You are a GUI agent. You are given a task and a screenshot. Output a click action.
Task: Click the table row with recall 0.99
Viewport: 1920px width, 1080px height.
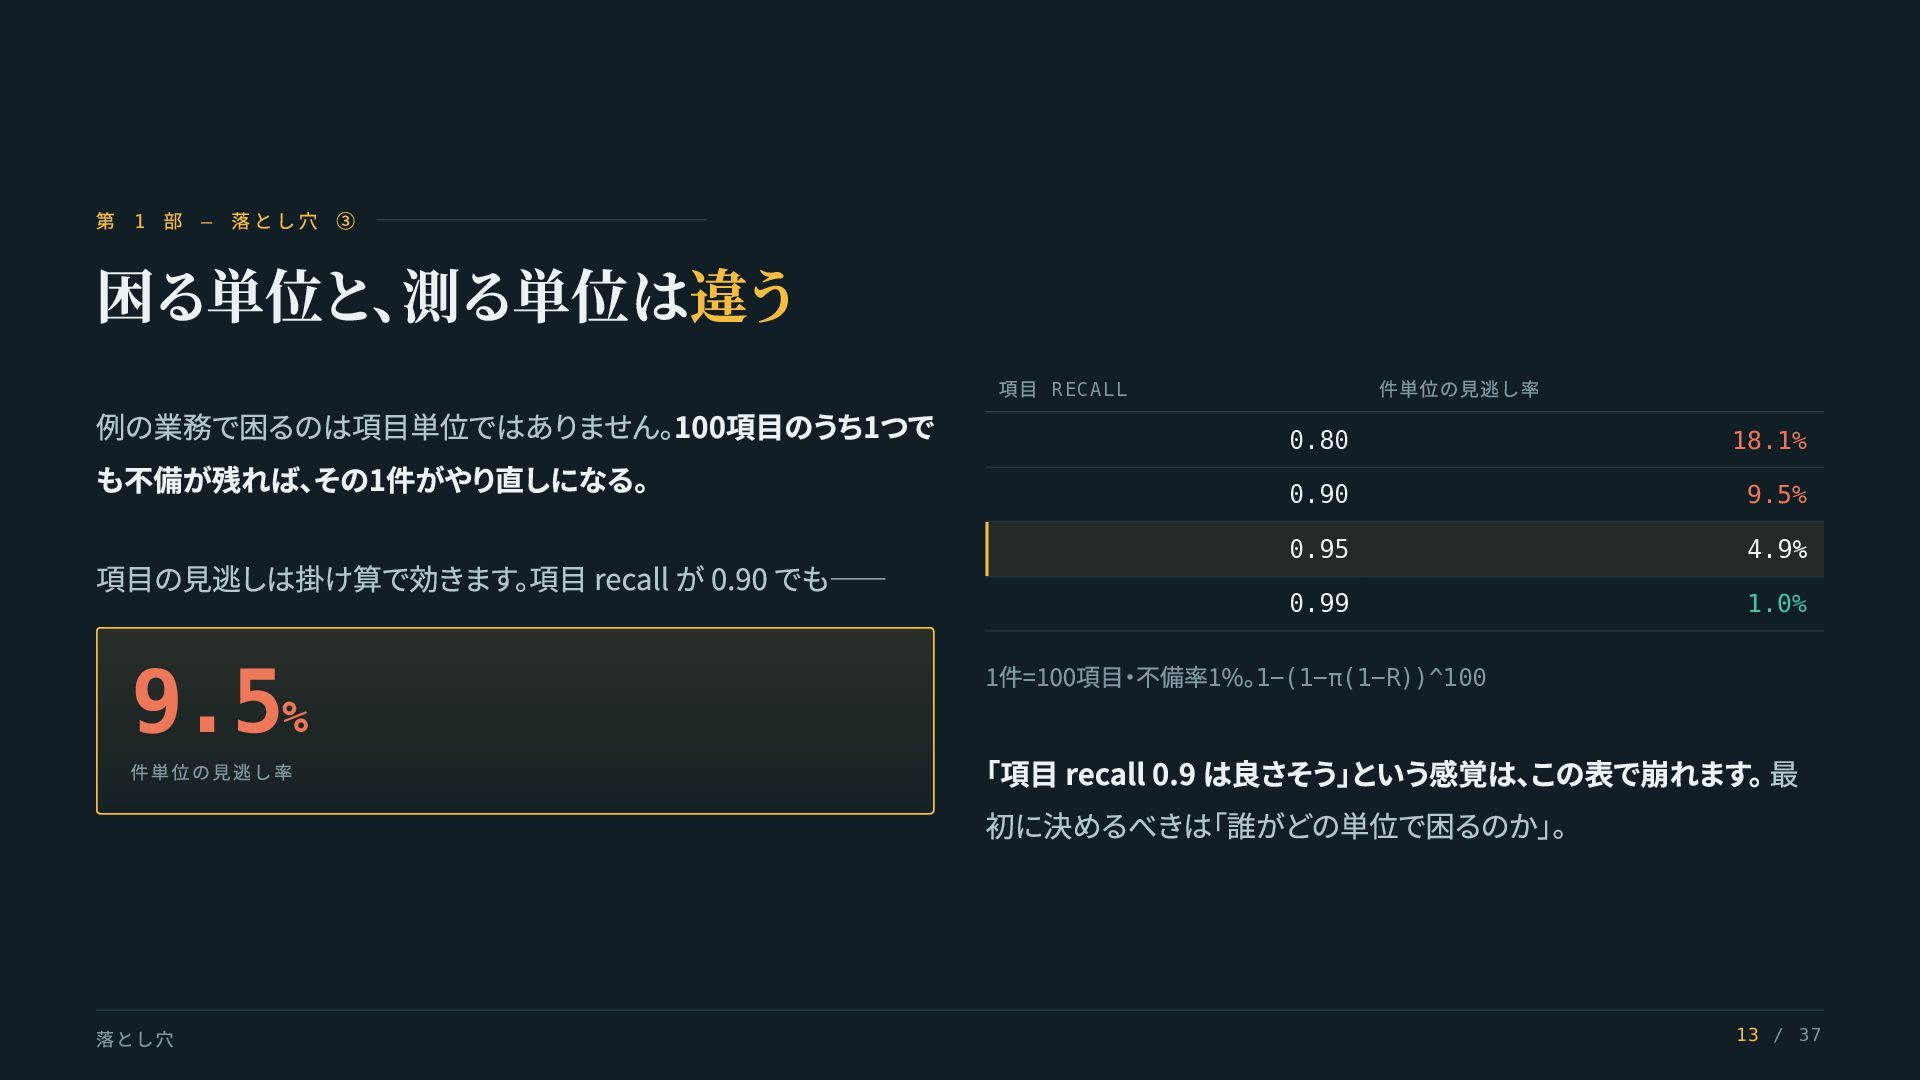(1404, 603)
